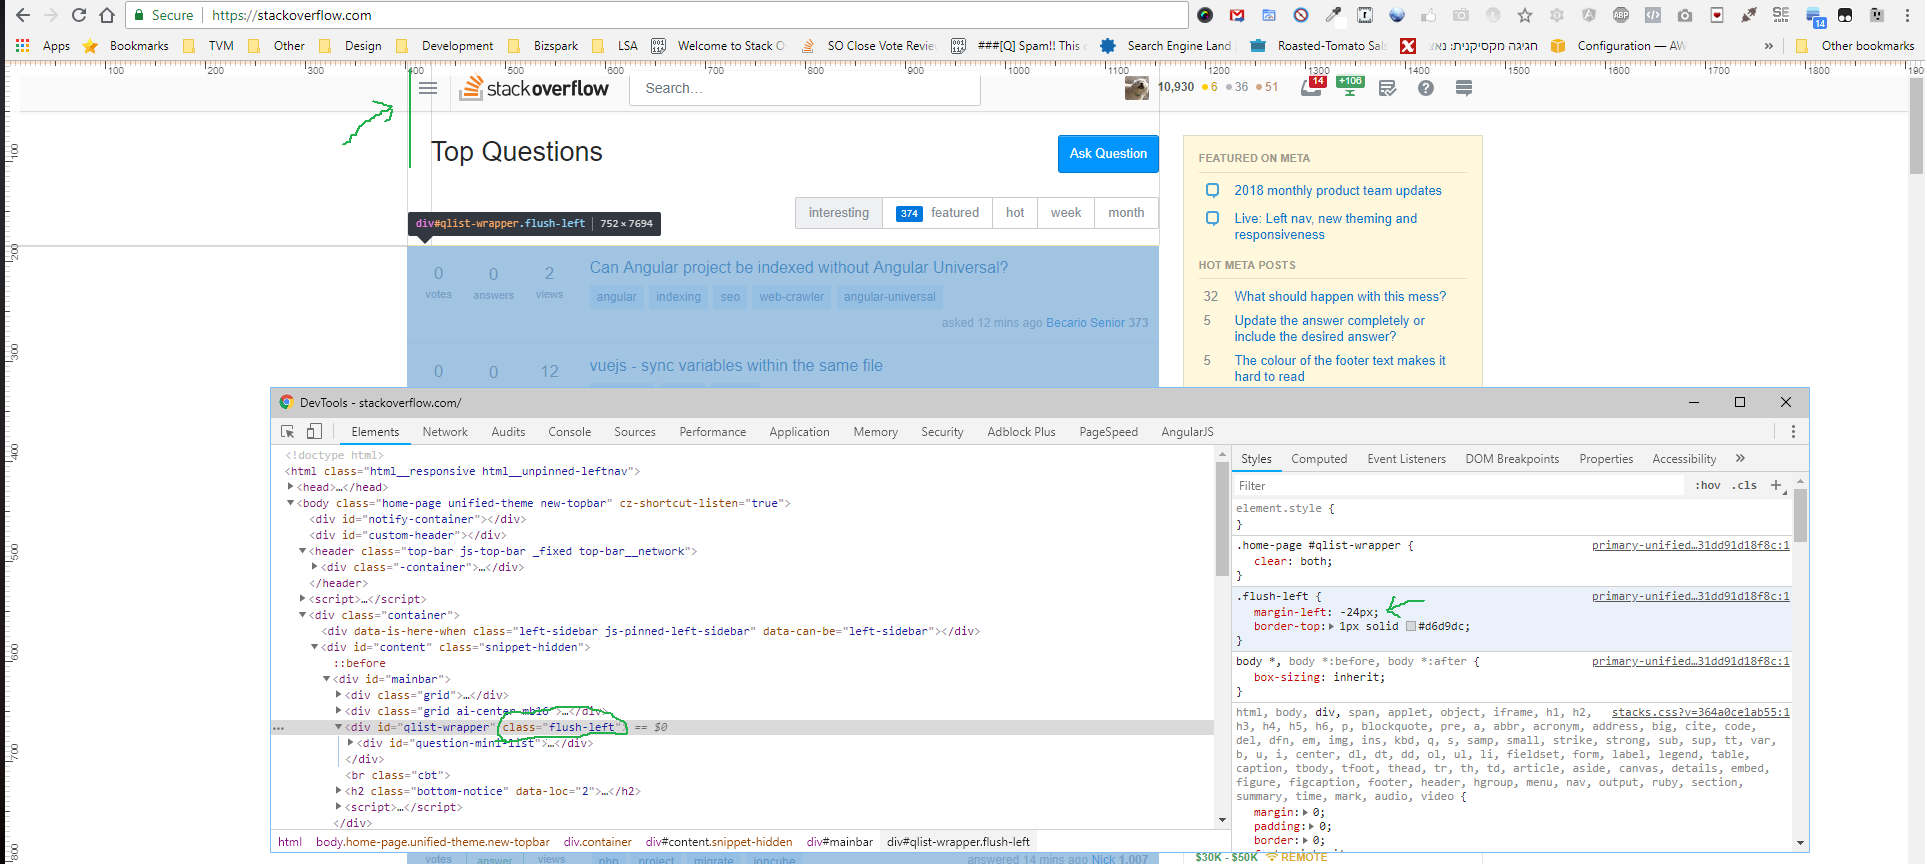Viewport: 1927px width, 864px height.
Task: Collapse the div id mainbar node
Action: [x=327, y=679]
